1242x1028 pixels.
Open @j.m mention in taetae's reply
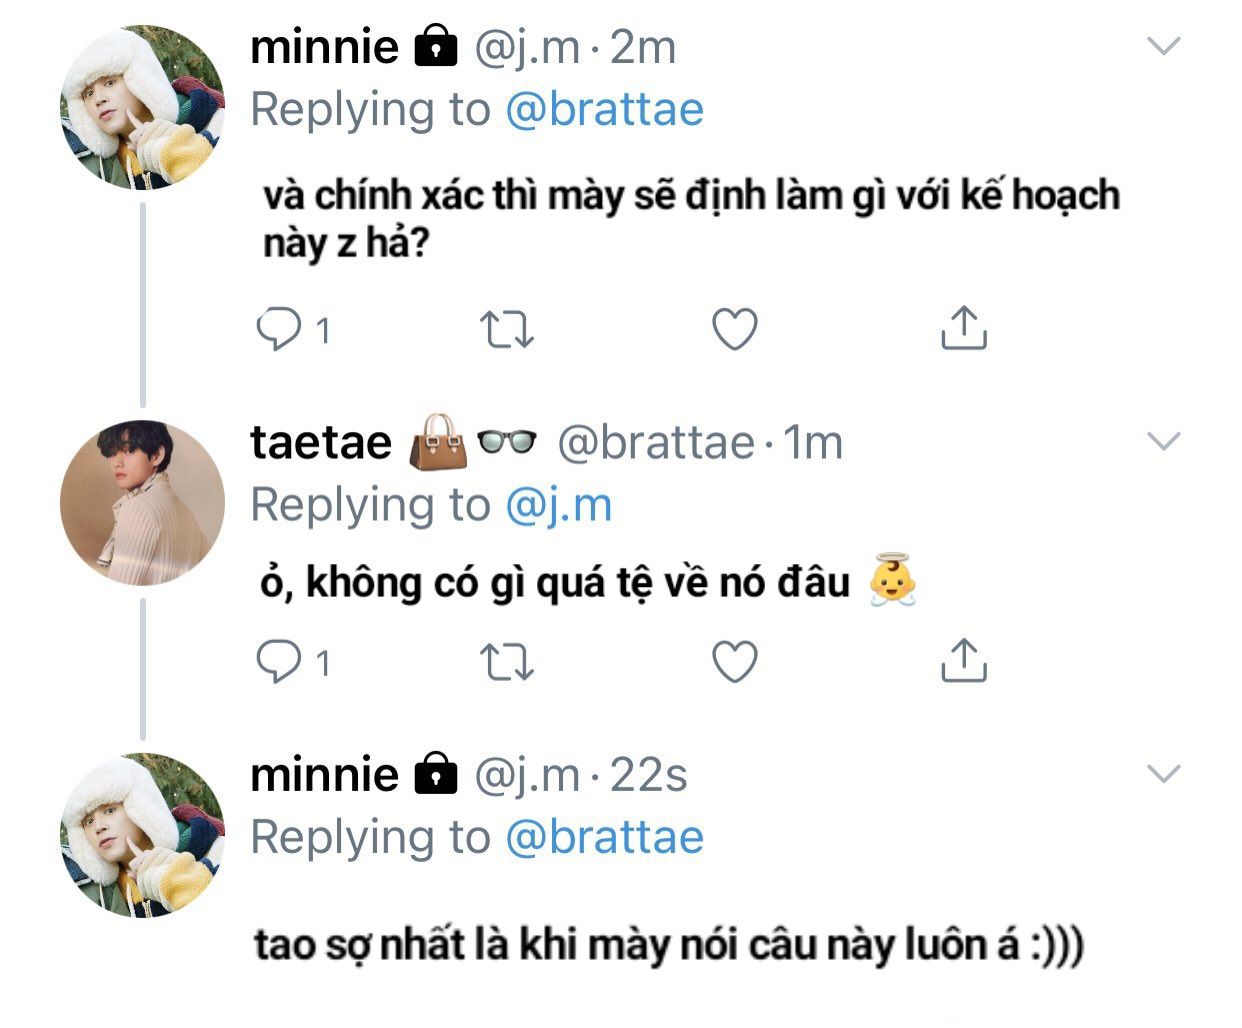pyautogui.click(x=558, y=505)
